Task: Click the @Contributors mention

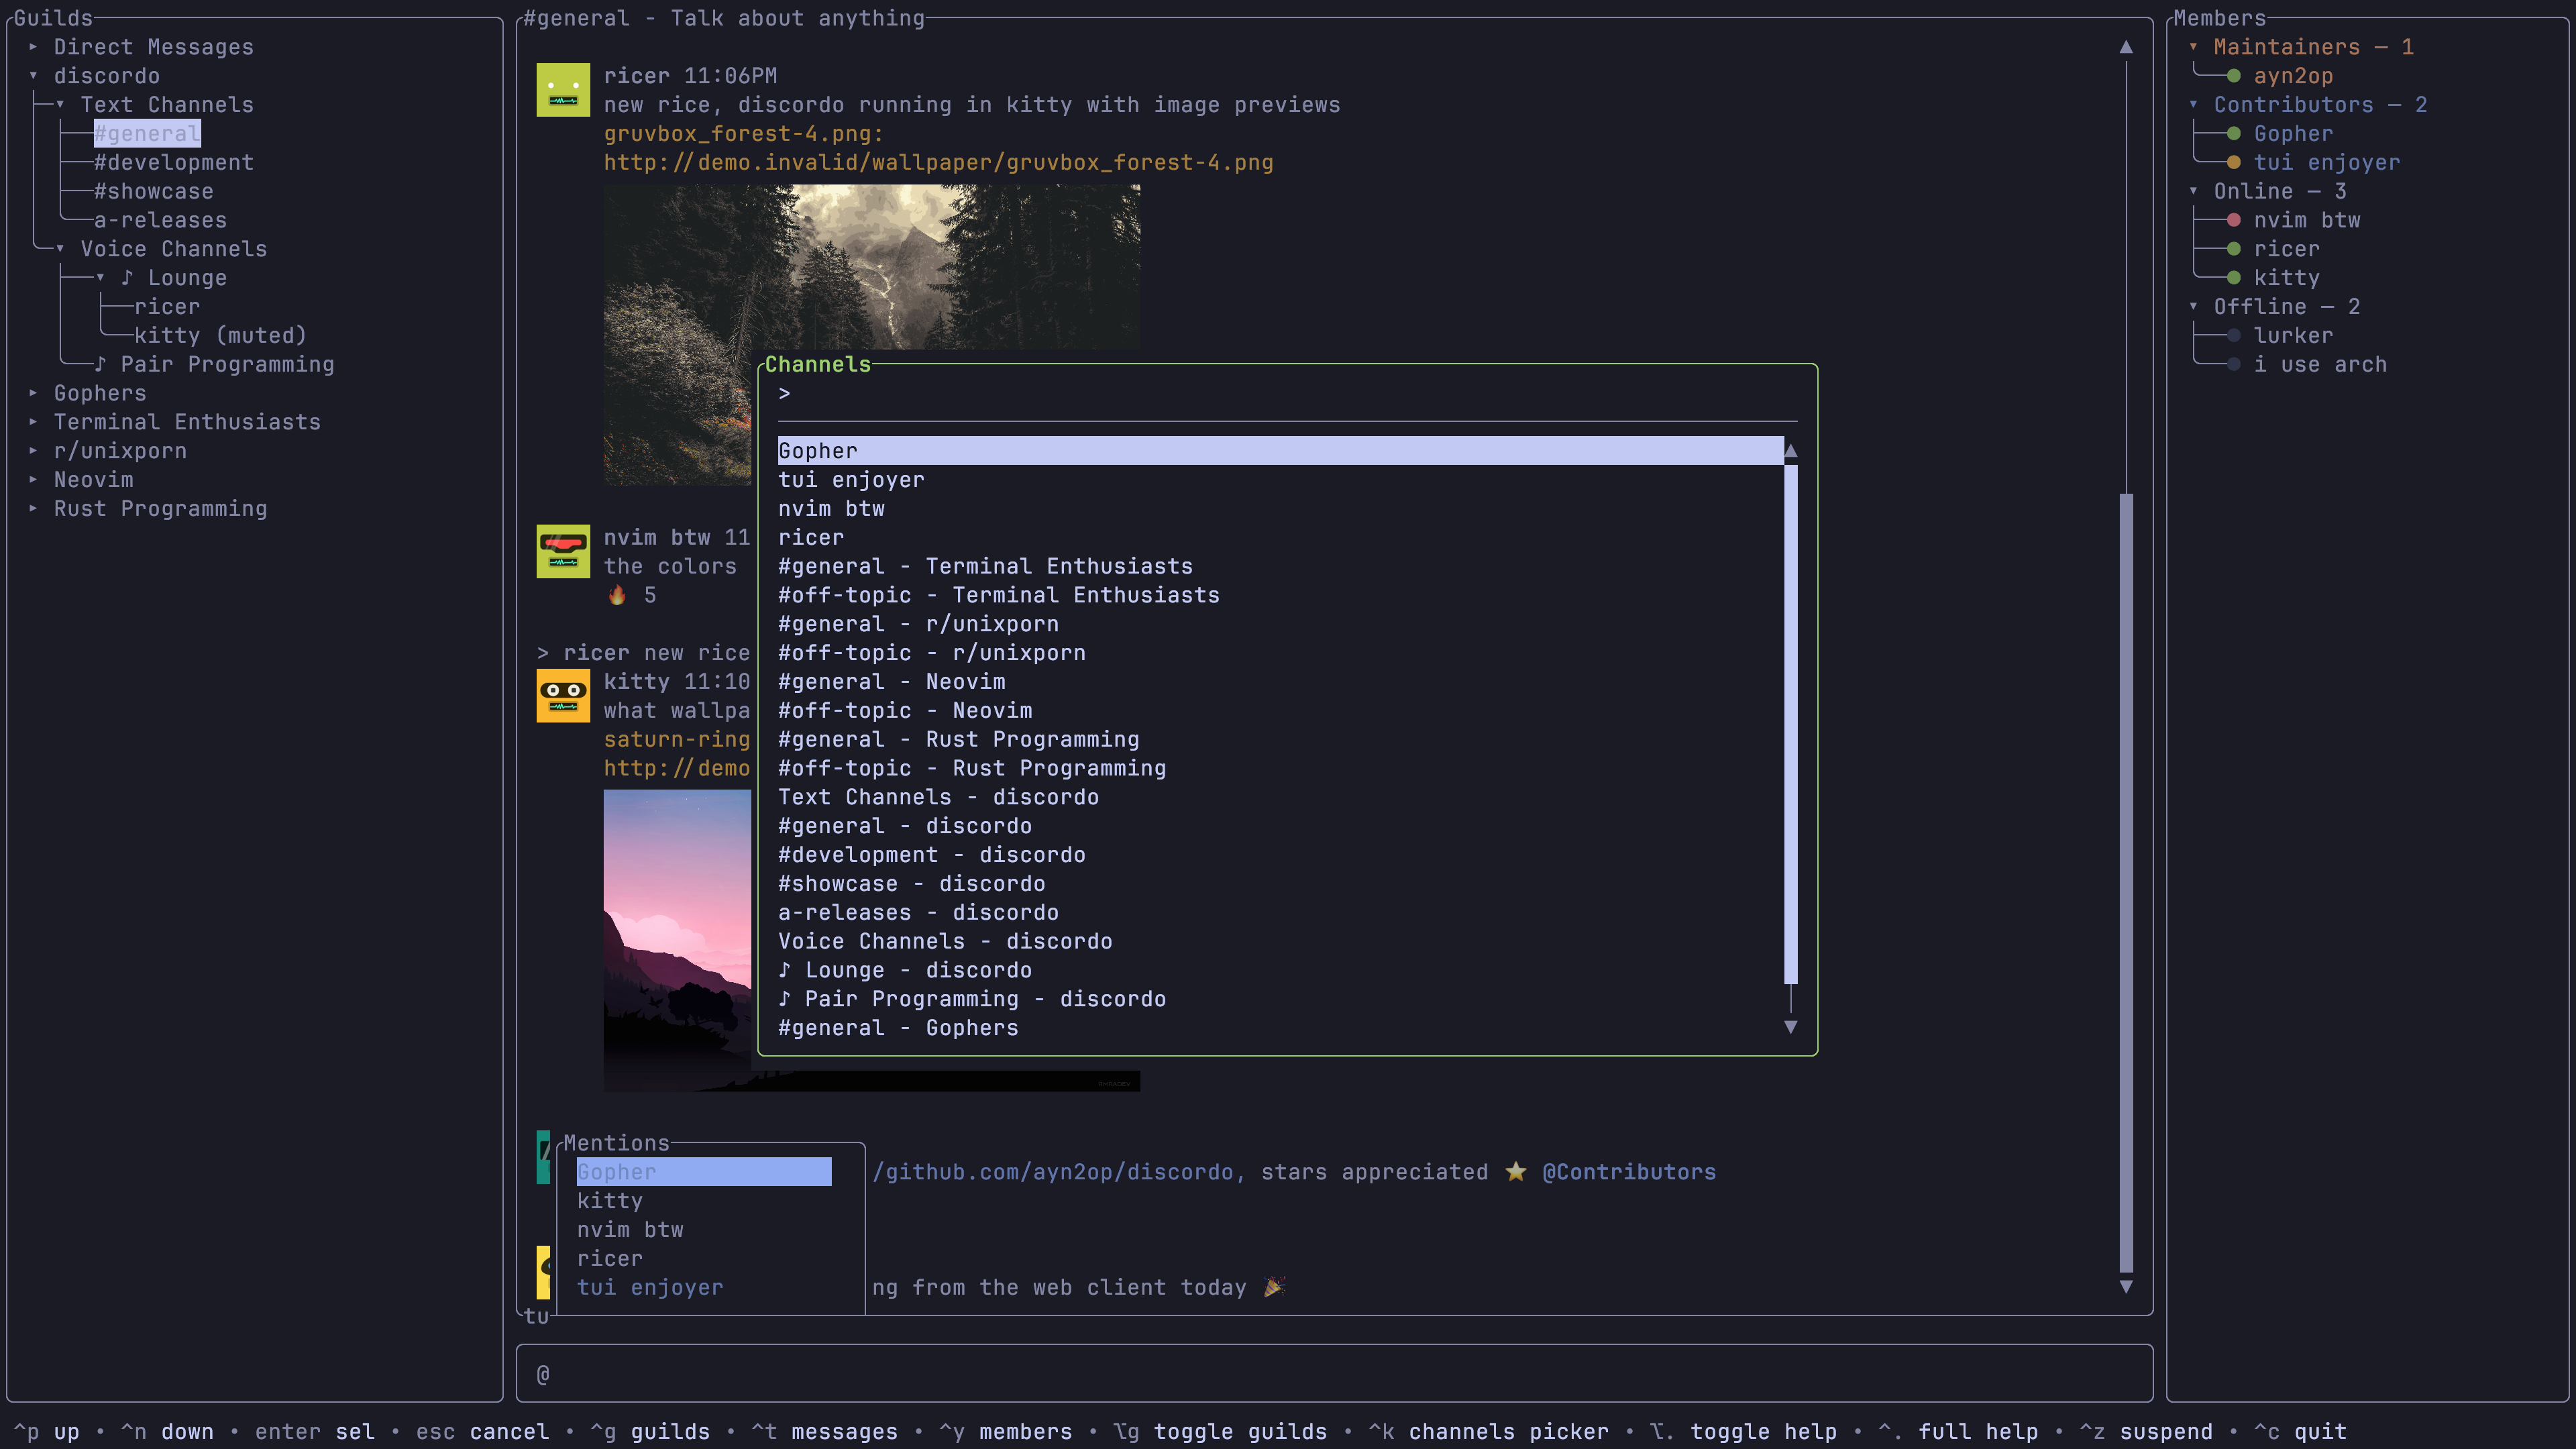Action: [x=1629, y=1172]
